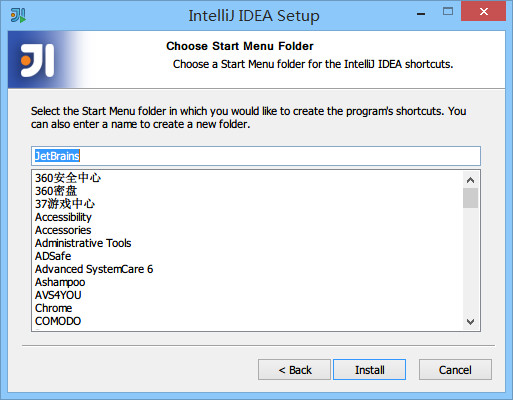Pick the Ashampoo folder
This screenshot has width=513, height=400.
60,282
